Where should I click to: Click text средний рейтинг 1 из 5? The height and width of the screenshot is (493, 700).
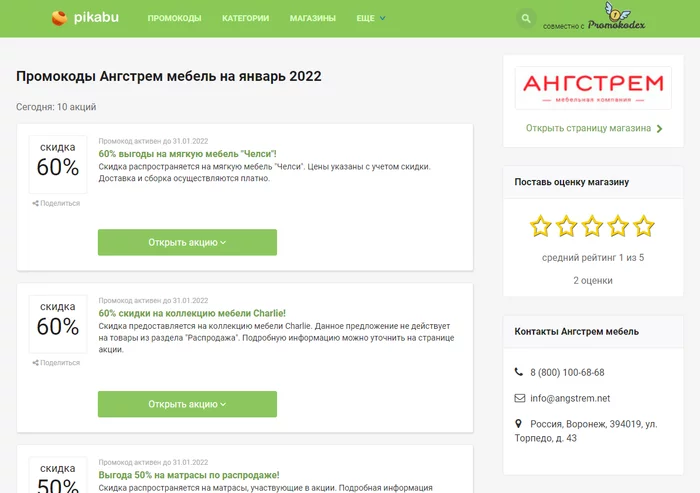(593, 258)
